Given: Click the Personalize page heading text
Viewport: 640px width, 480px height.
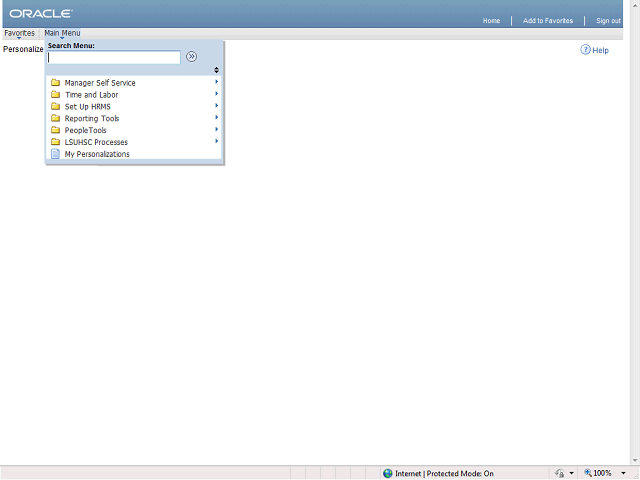Looking at the screenshot, I should (x=23, y=49).
